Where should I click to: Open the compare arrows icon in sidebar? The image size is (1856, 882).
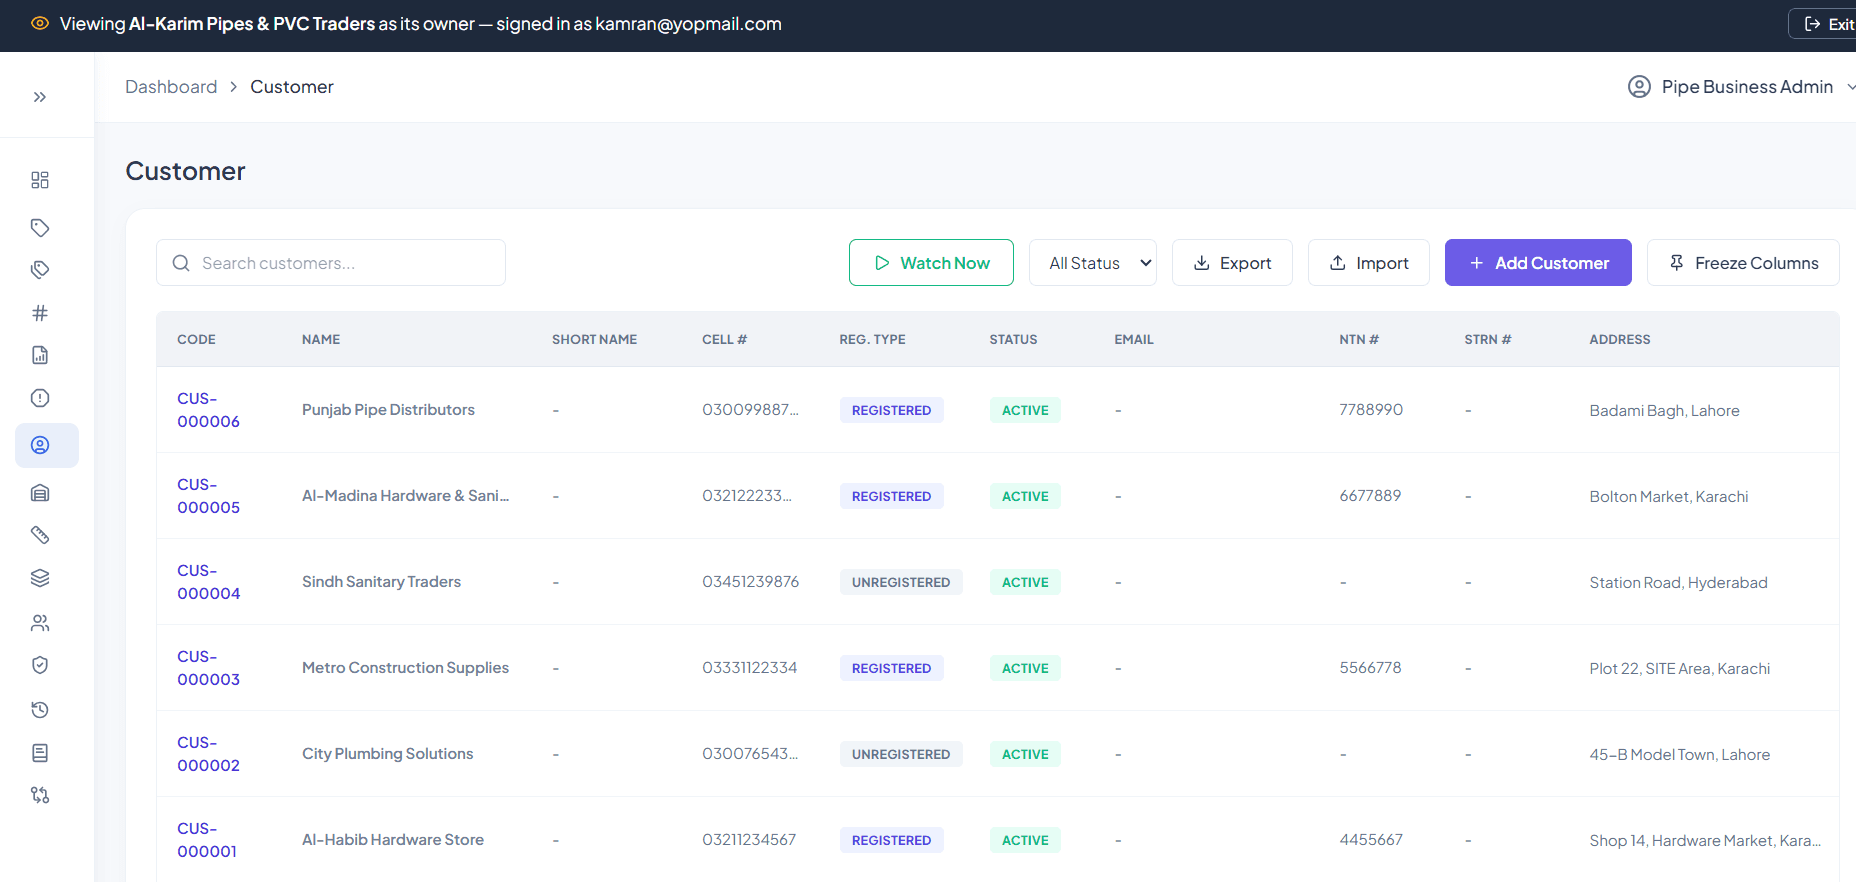[40, 795]
